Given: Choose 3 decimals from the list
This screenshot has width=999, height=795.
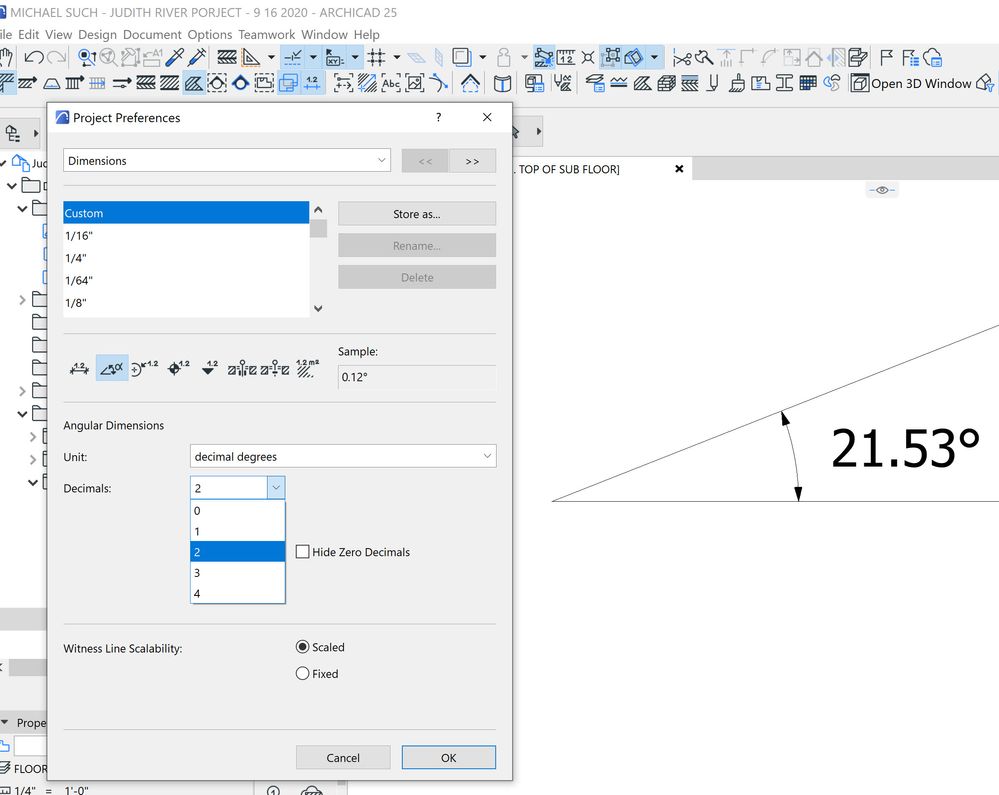Looking at the screenshot, I should click(238, 573).
